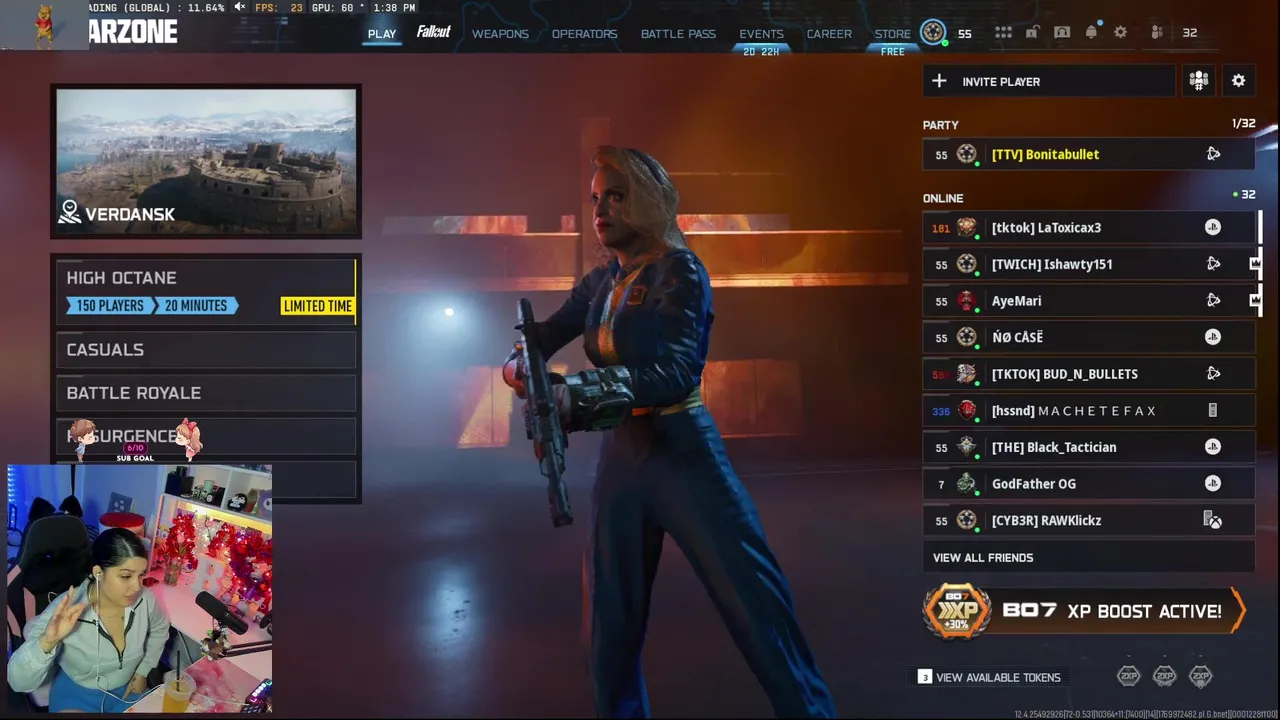Click PlayStation icon on Black_Tactician row
1280x720 pixels.
pos(1213,447)
